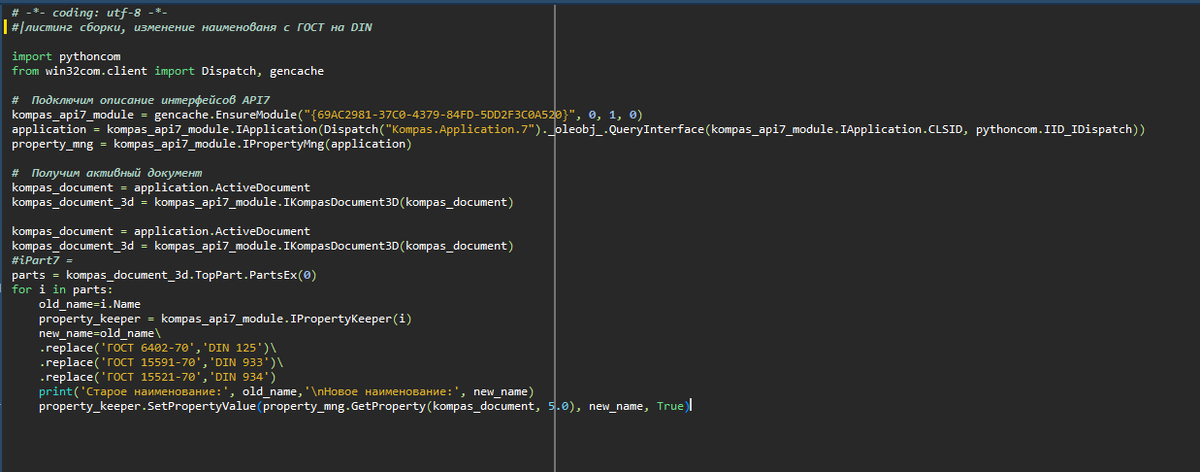Click the 'old_name=i.Name' line
Screen dimensions: 1200x472
[90, 303]
